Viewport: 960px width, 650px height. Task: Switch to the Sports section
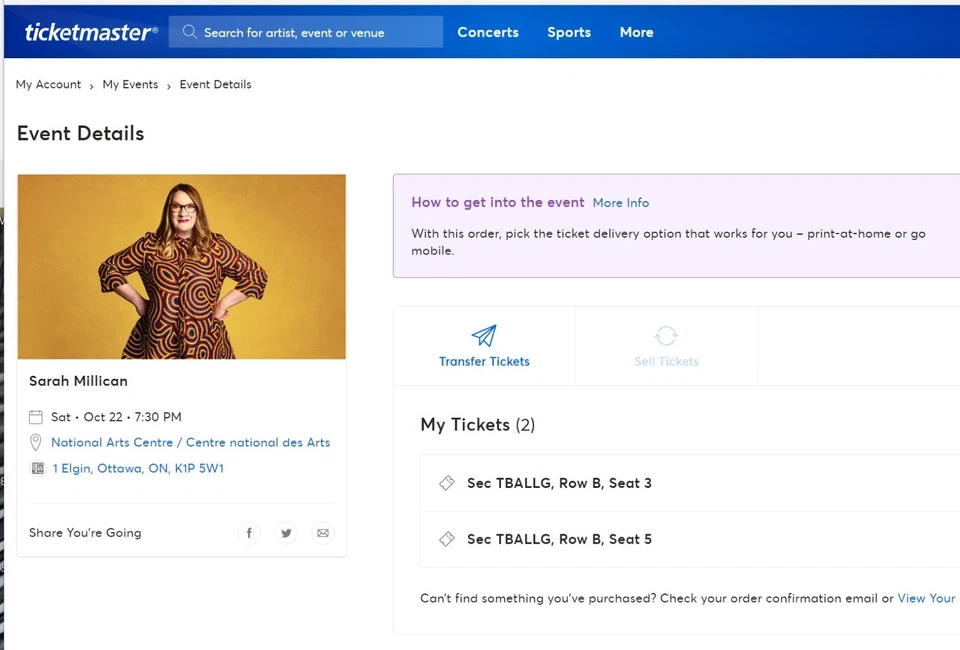click(x=569, y=32)
